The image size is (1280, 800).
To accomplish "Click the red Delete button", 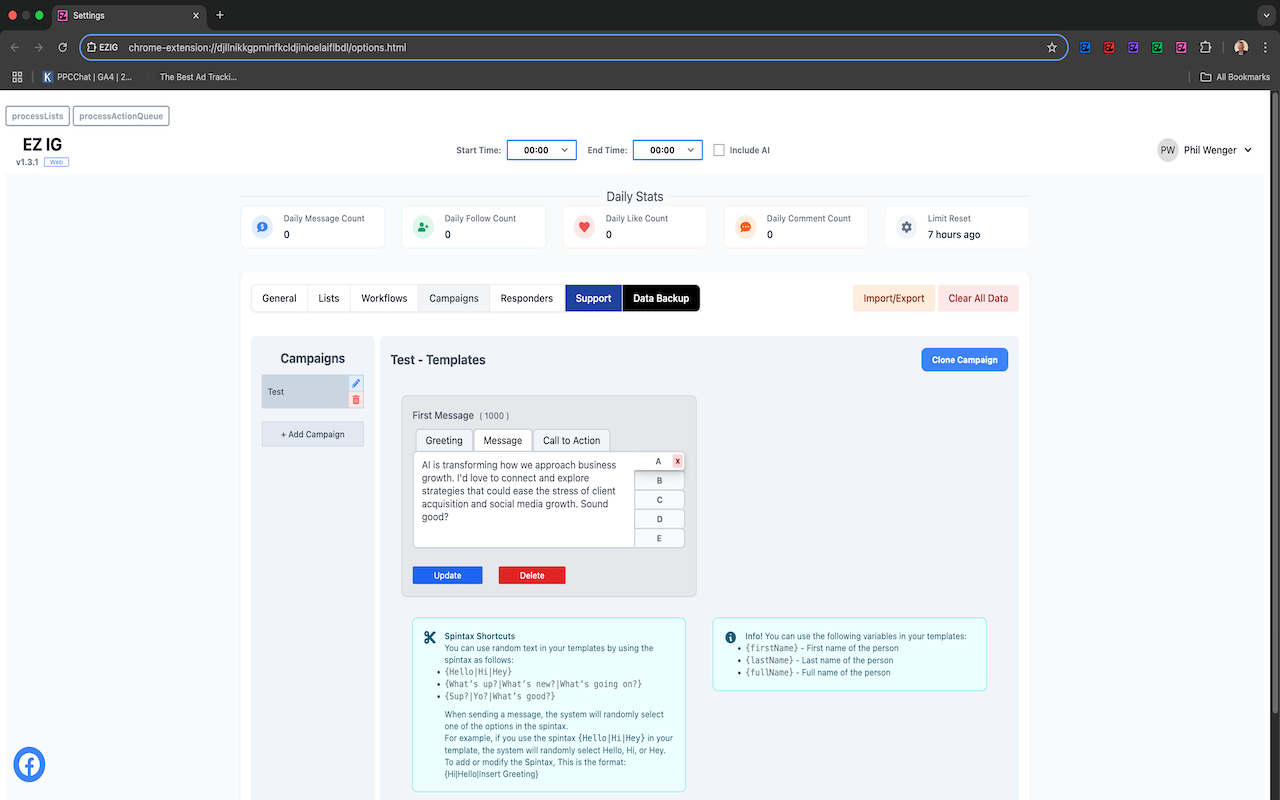I will pyautogui.click(x=532, y=575).
